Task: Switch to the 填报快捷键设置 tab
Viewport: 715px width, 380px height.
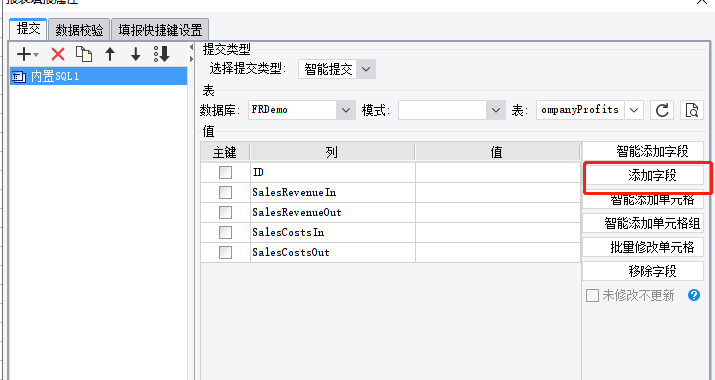Action: (x=160, y=30)
